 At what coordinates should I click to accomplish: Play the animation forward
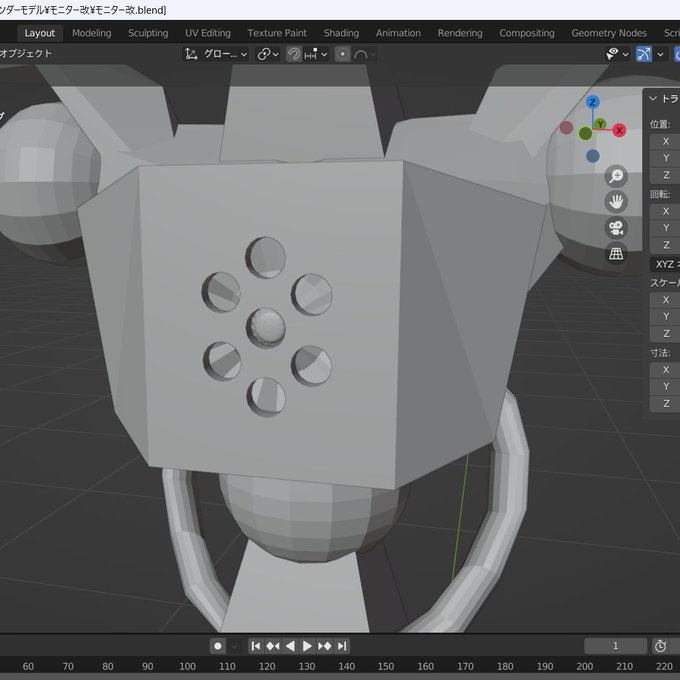(307, 646)
